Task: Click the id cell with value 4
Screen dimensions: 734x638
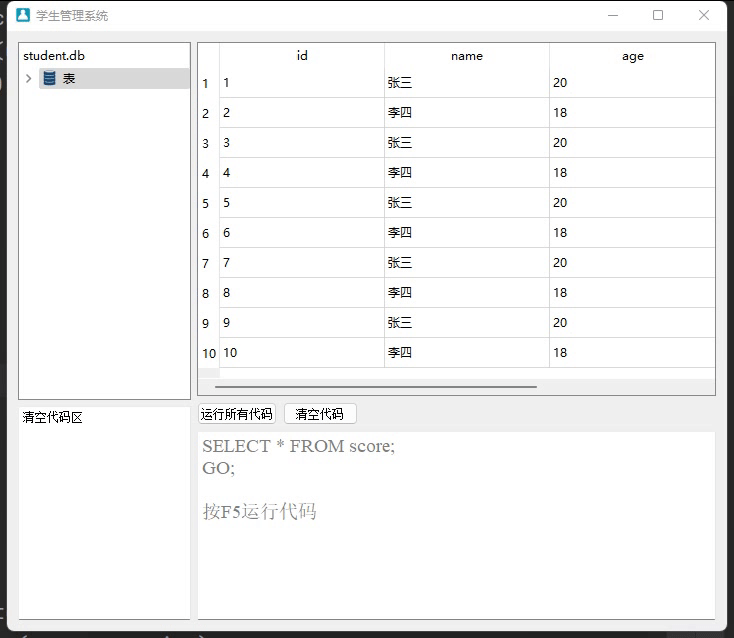Action: 301,173
